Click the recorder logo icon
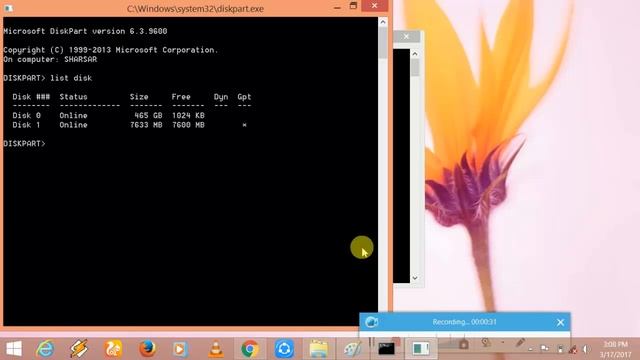This screenshot has width=640, height=360. coord(371,322)
